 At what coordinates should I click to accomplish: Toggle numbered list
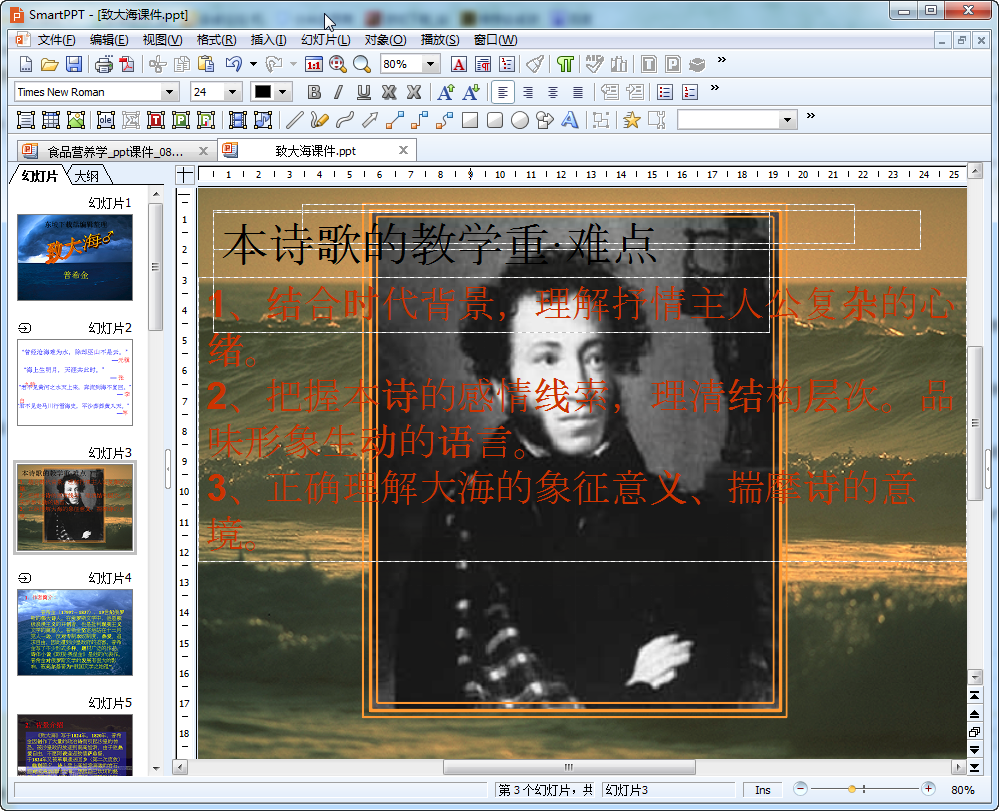pos(690,92)
